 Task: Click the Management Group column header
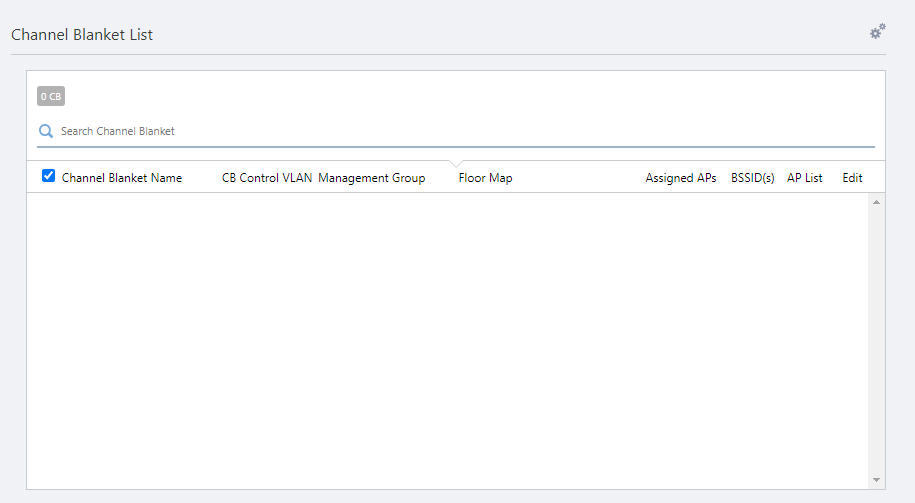click(x=371, y=178)
